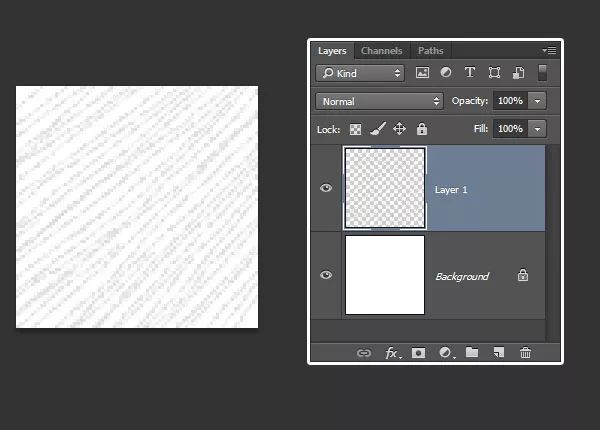Toggle visibility of the Background layer
The image size is (600, 430).
(326, 275)
